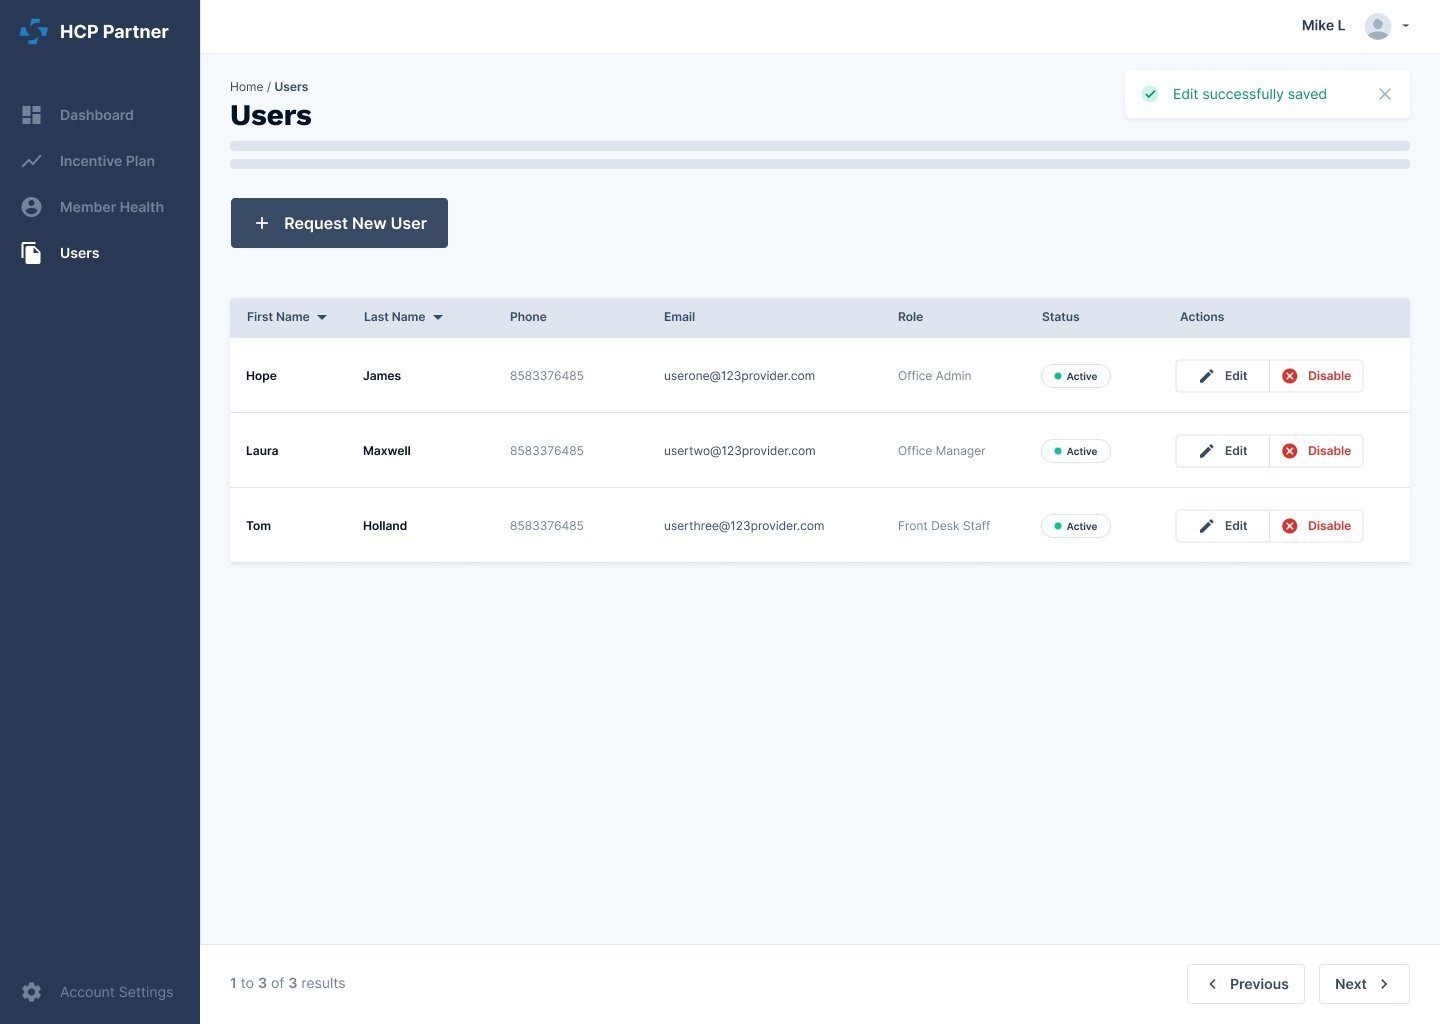Click the red disable icon for Tom Holland
Screen dimensions: 1440x1024
[x=1289, y=525]
